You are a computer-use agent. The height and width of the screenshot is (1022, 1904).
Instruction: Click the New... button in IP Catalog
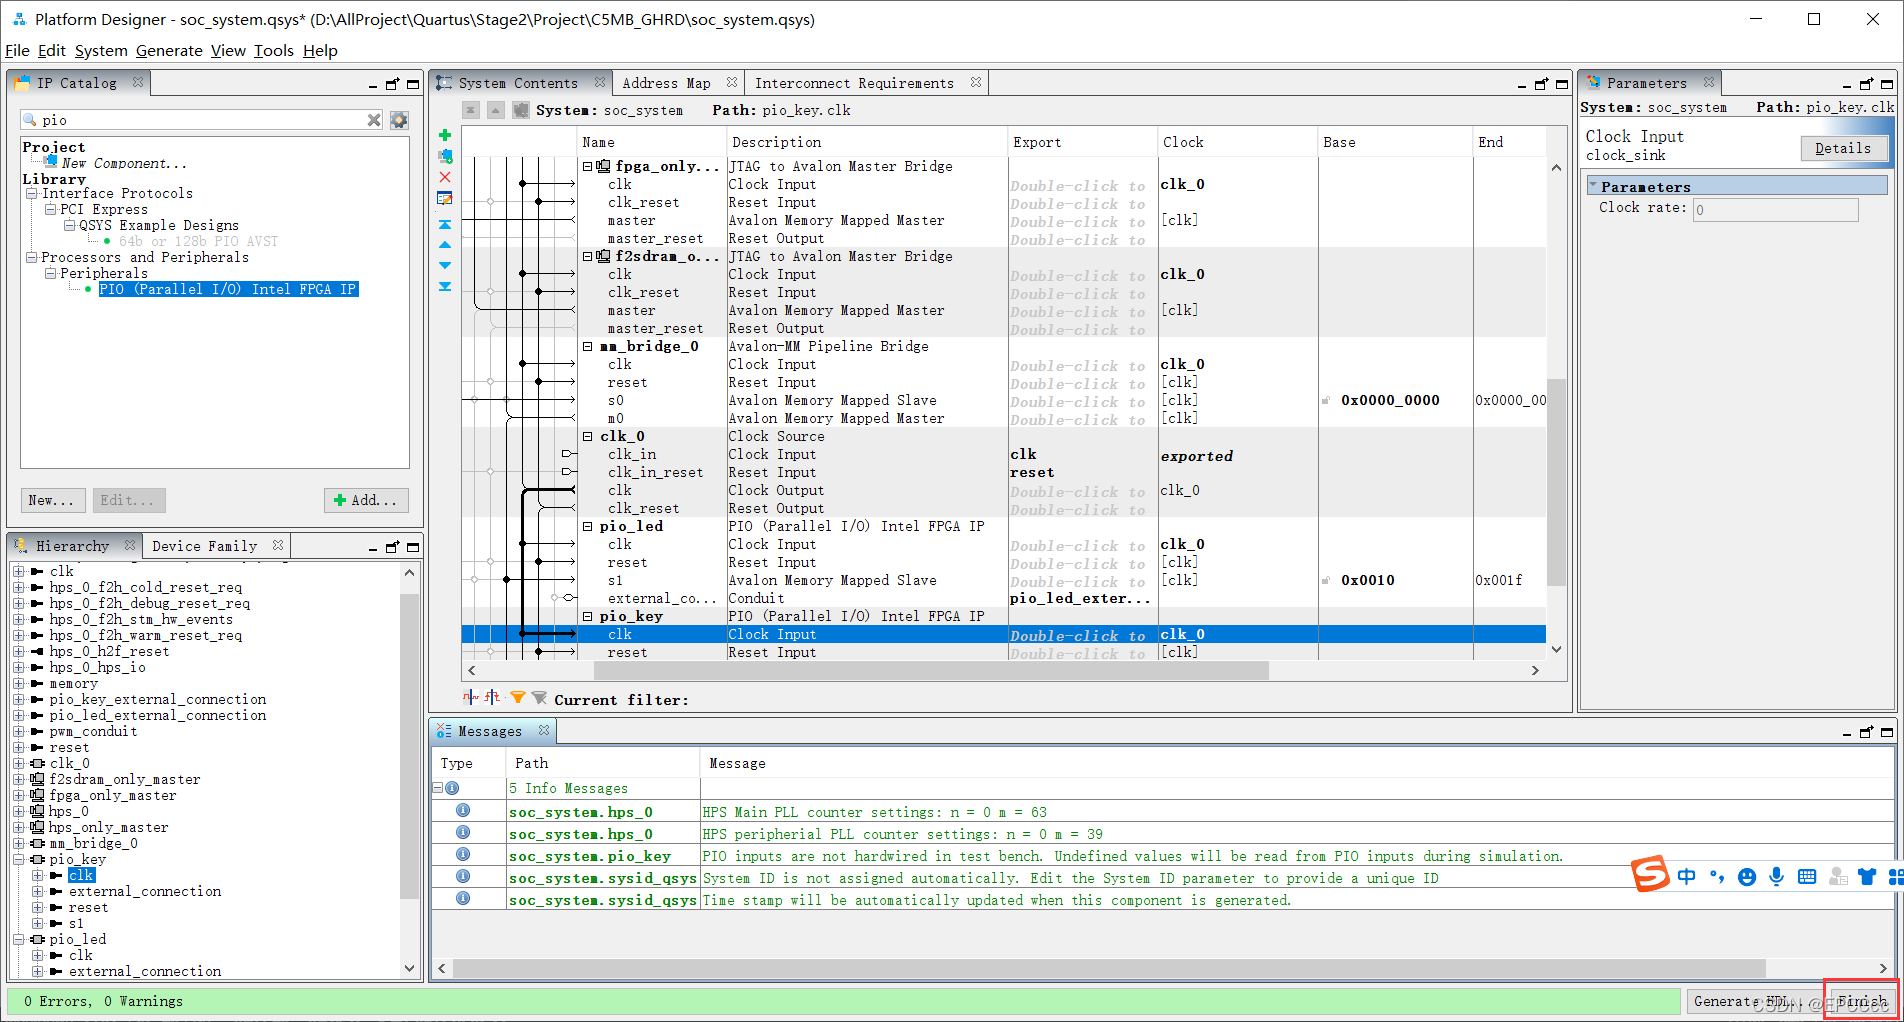tap(51, 500)
